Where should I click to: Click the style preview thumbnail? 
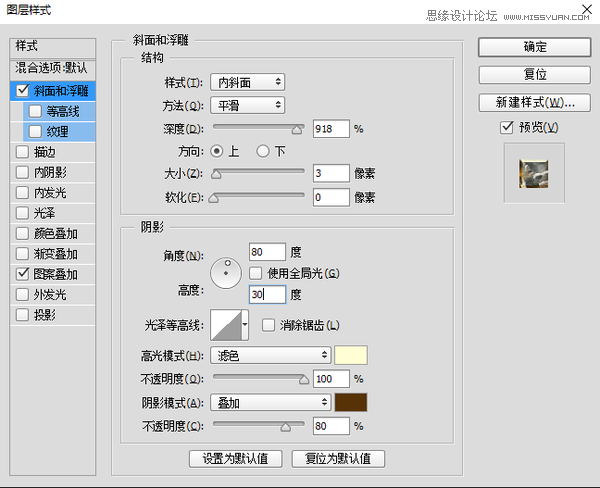[533, 174]
